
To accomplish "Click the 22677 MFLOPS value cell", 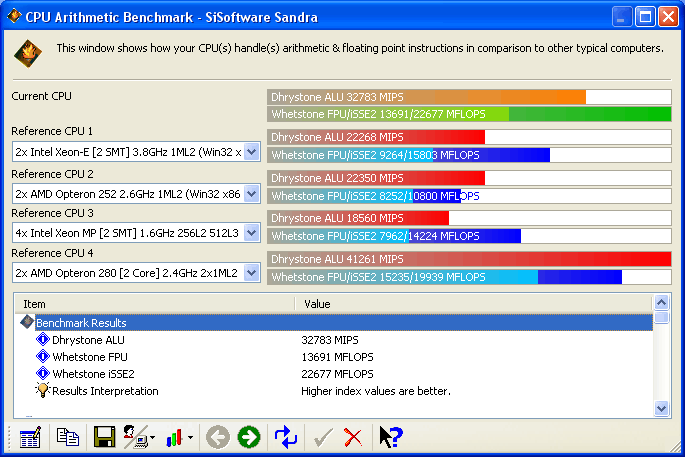I will pos(337,374).
